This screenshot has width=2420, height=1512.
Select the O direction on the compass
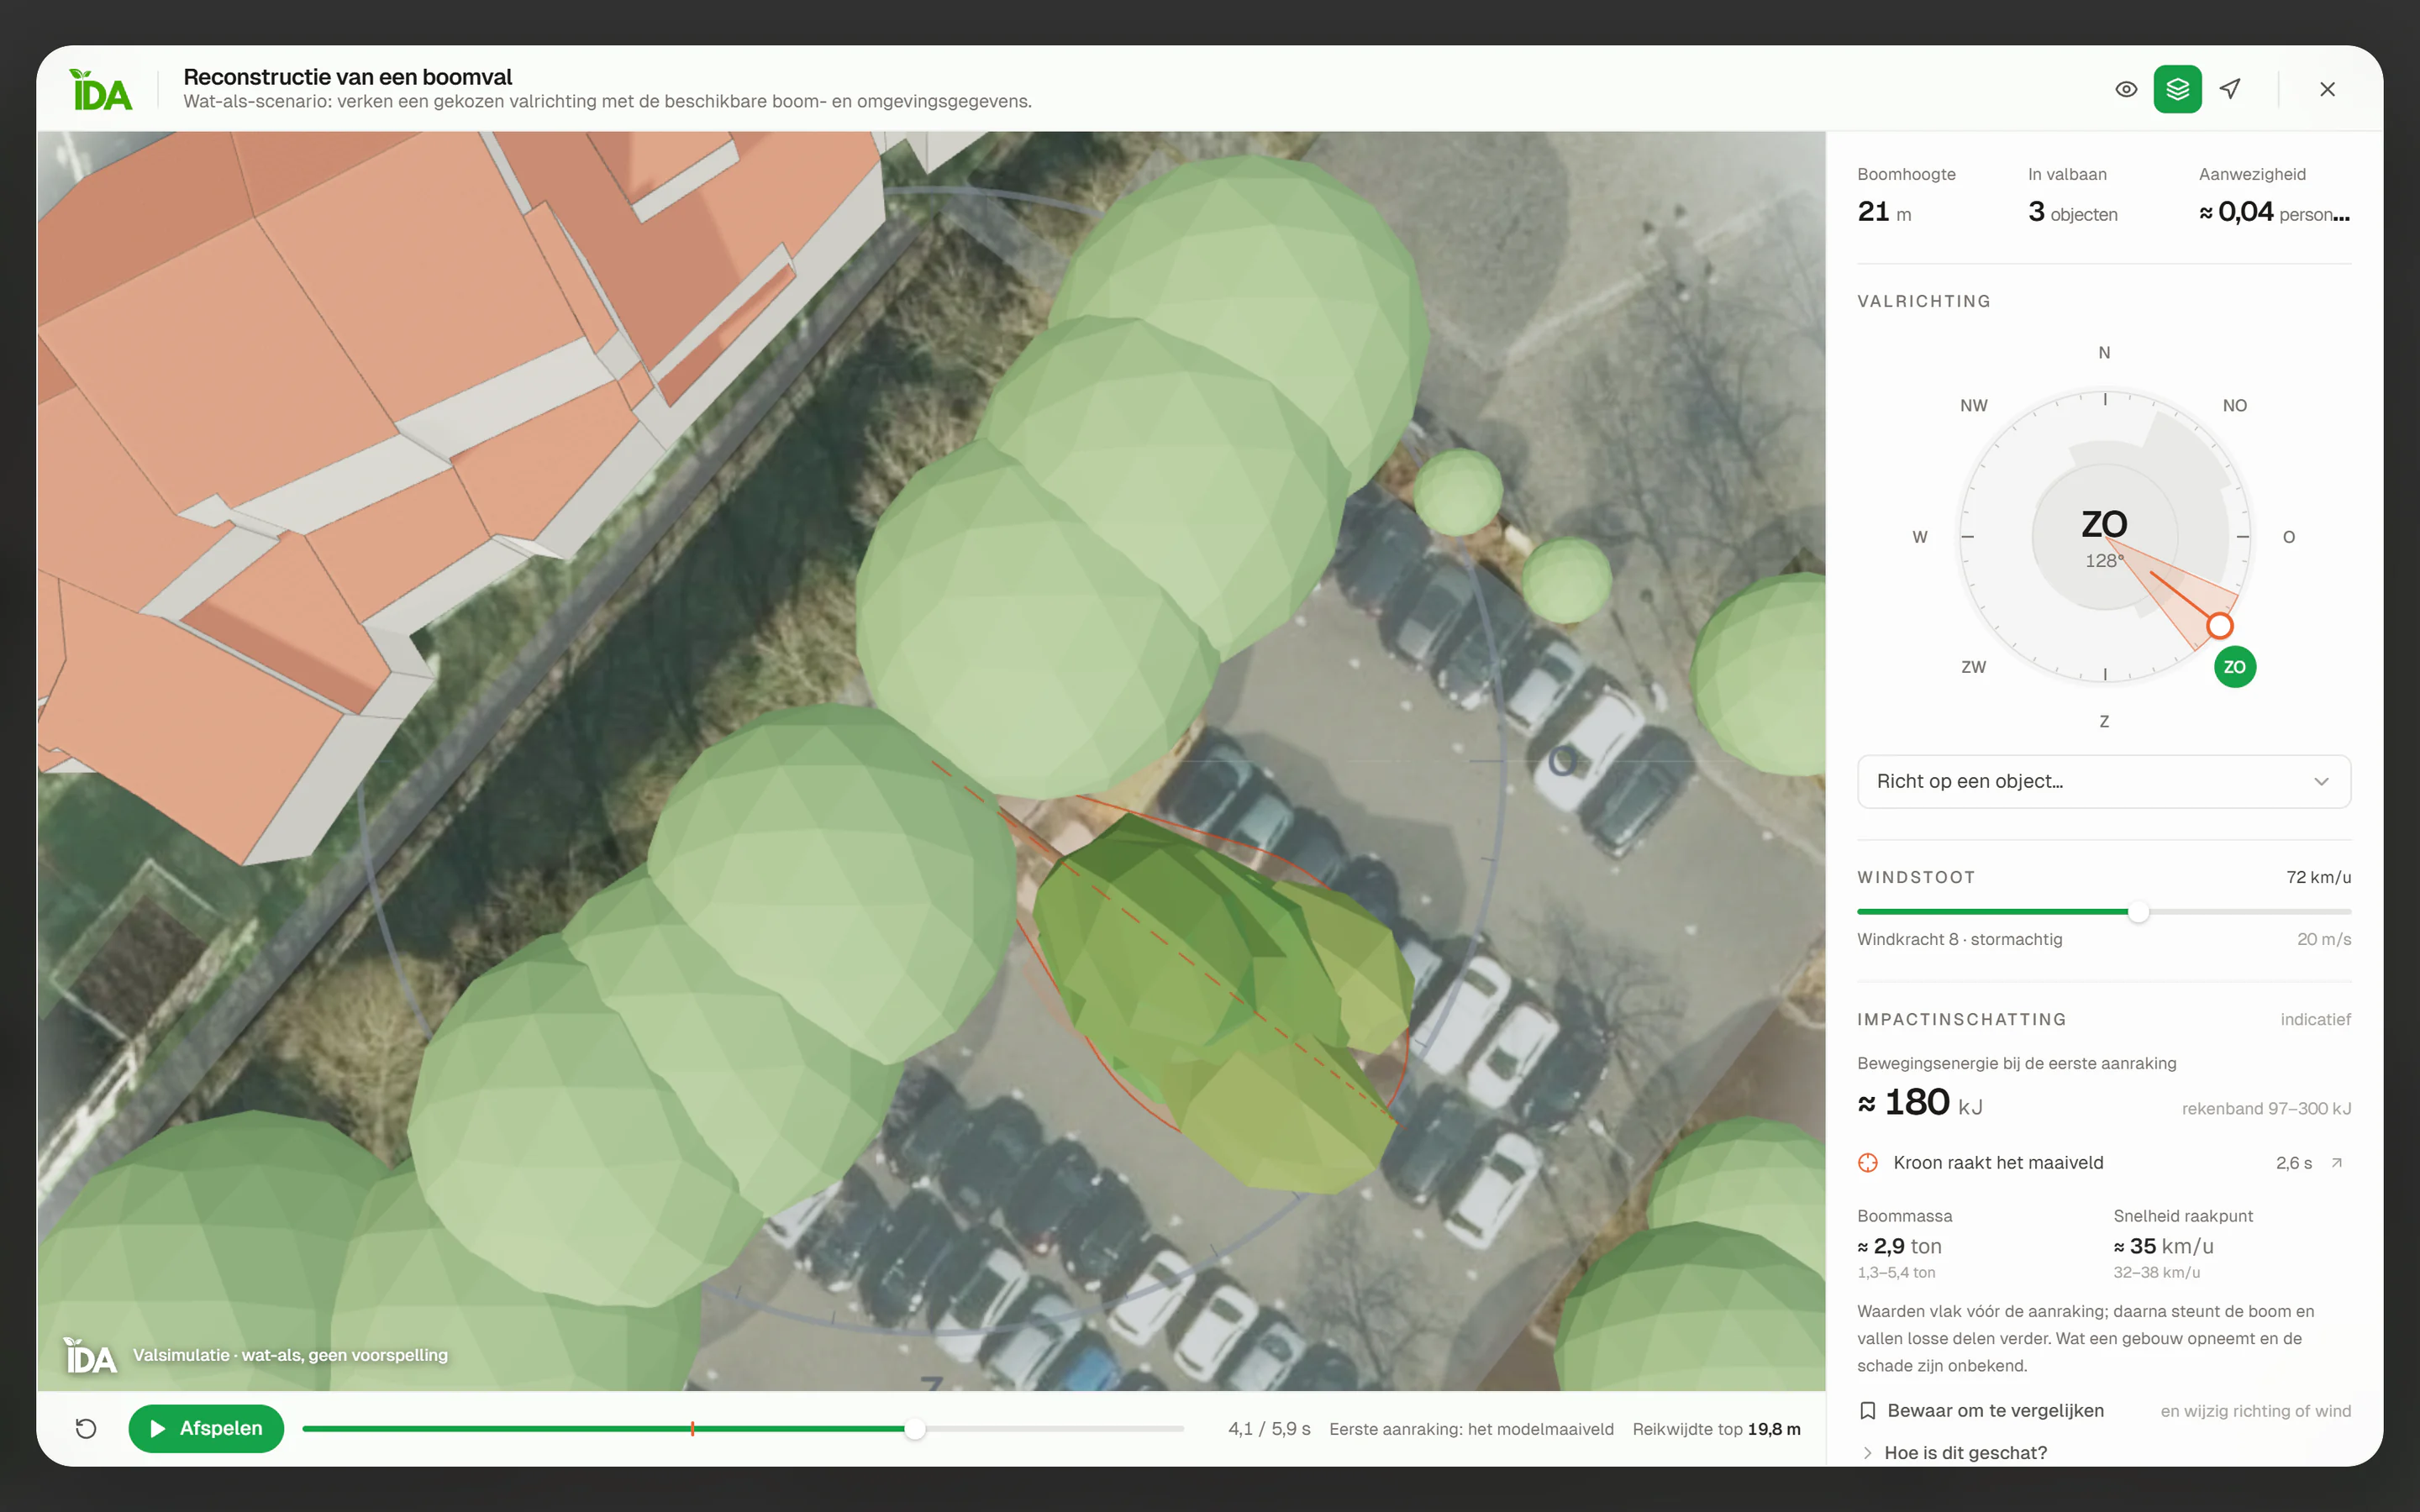point(2288,537)
